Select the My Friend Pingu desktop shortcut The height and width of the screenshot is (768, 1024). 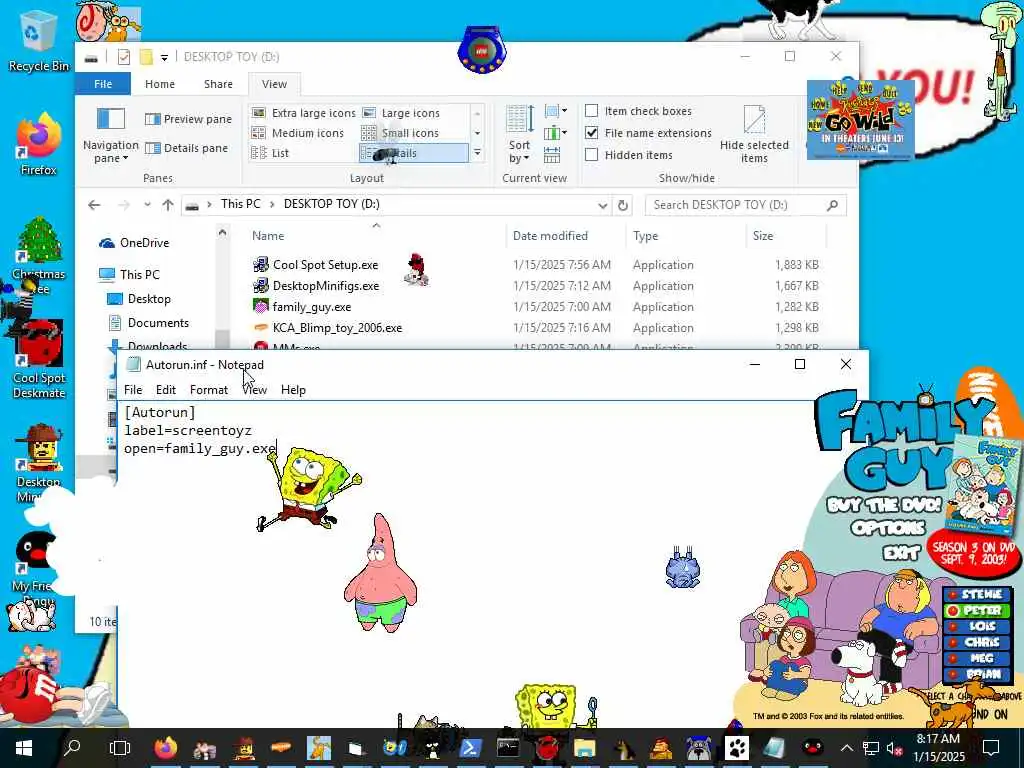tap(34, 567)
